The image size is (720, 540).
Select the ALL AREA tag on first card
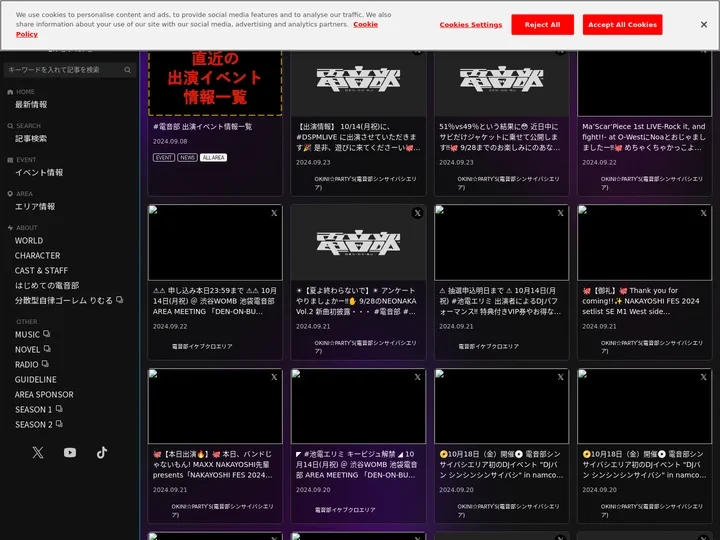(x=214, y=158)
